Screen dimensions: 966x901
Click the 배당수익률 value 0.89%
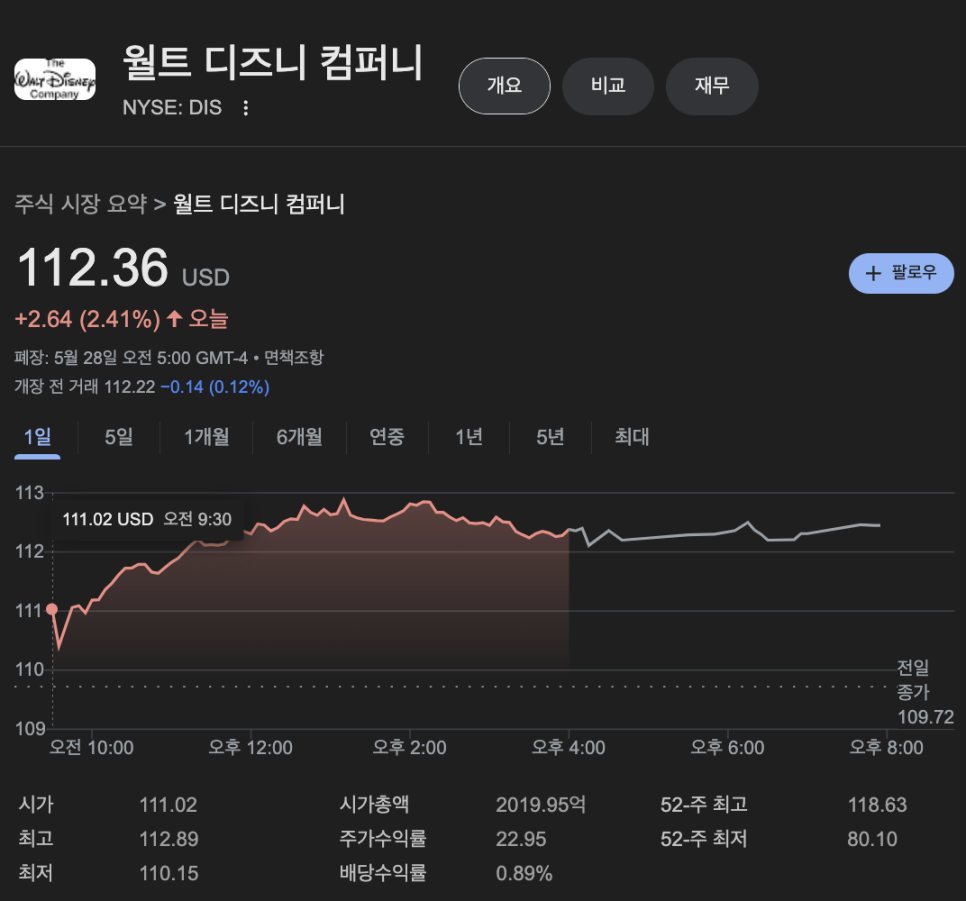pyautogui.click(x=524, y=873)
